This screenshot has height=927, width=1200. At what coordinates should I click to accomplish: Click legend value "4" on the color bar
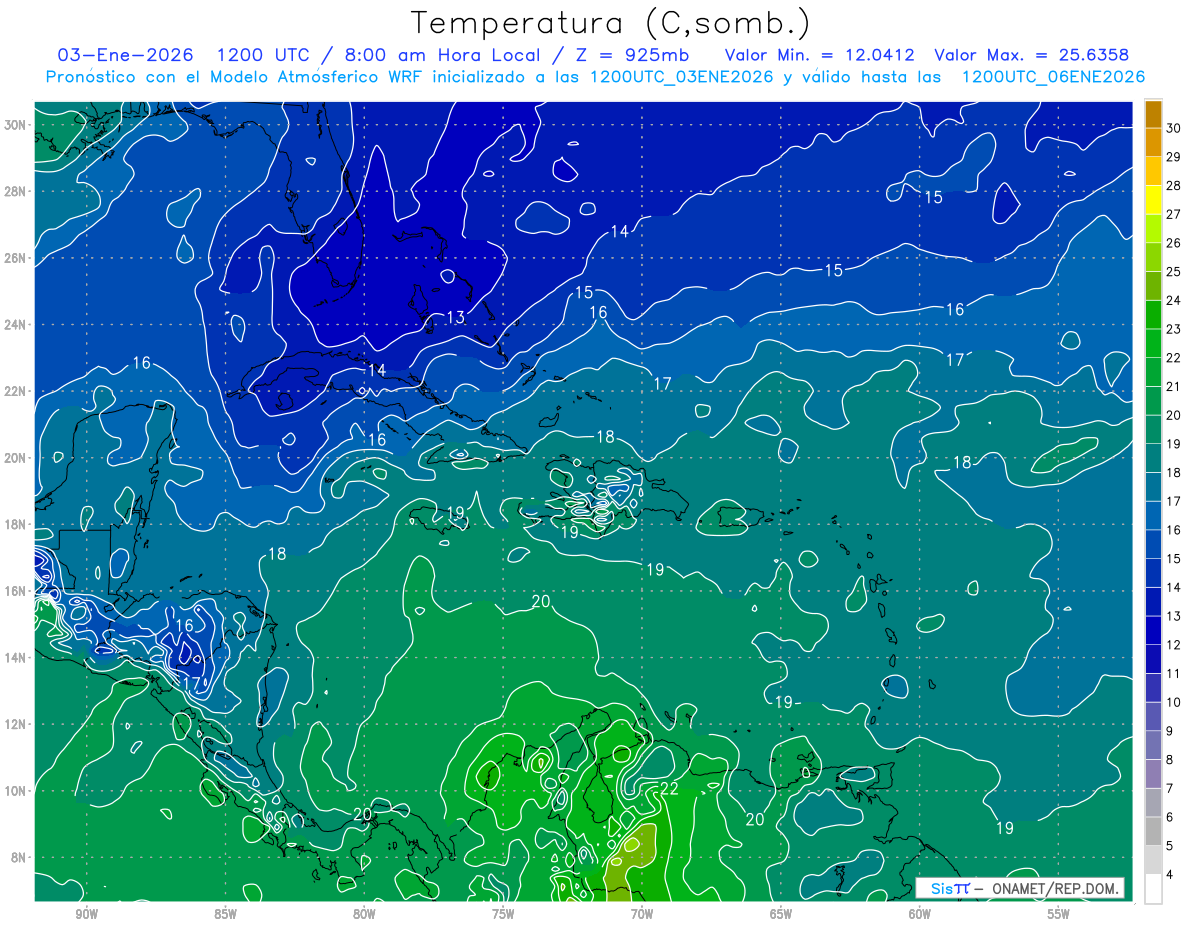point(1170,875)
